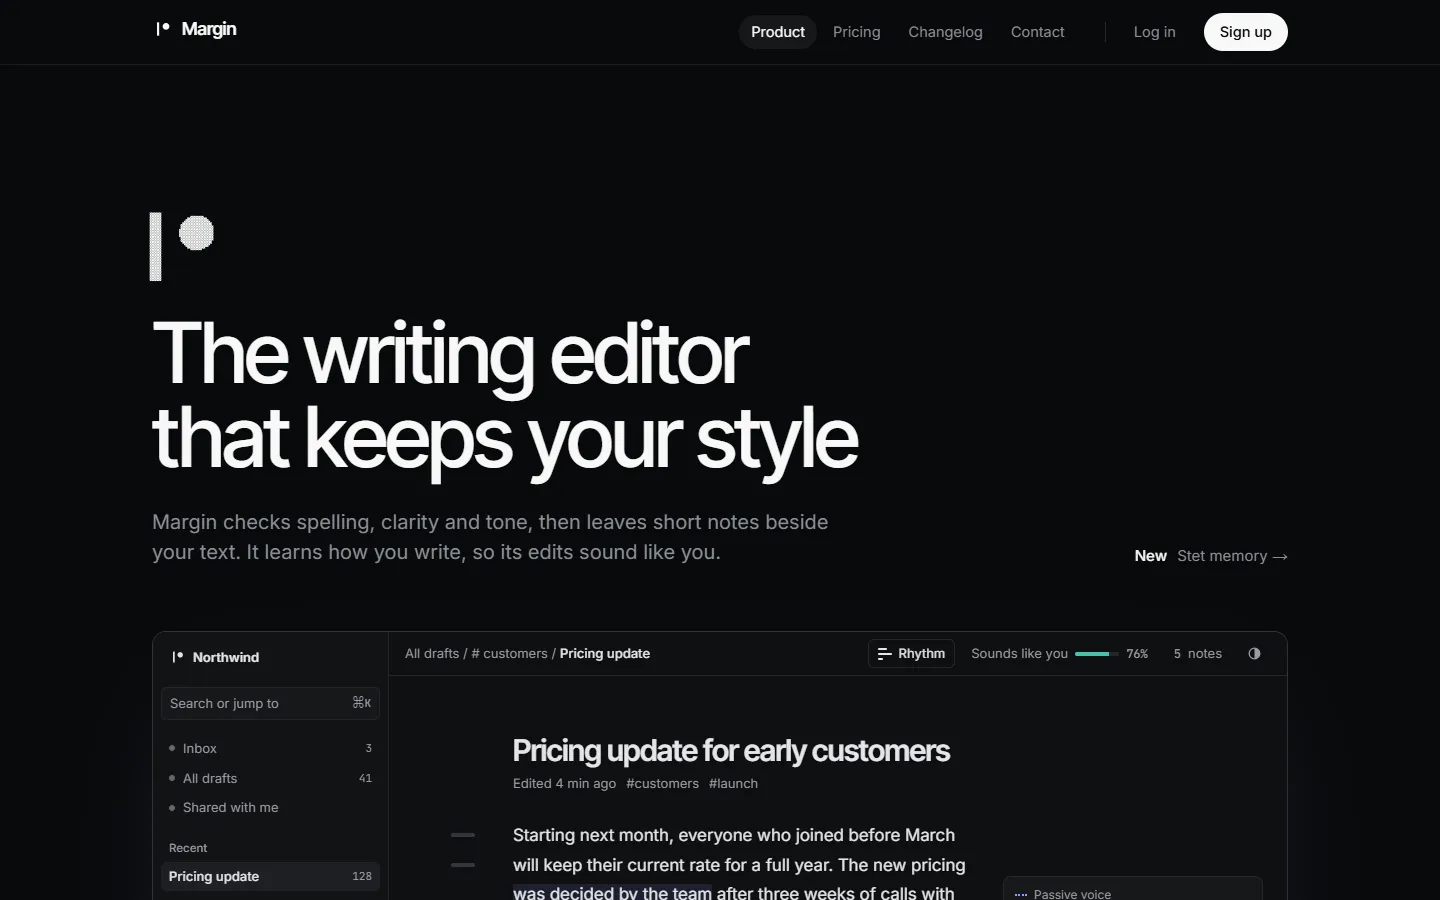Click the All drafts breadcrumb
The height and width of the screenshot is (900, 1440).
click(x=432, y=654)
